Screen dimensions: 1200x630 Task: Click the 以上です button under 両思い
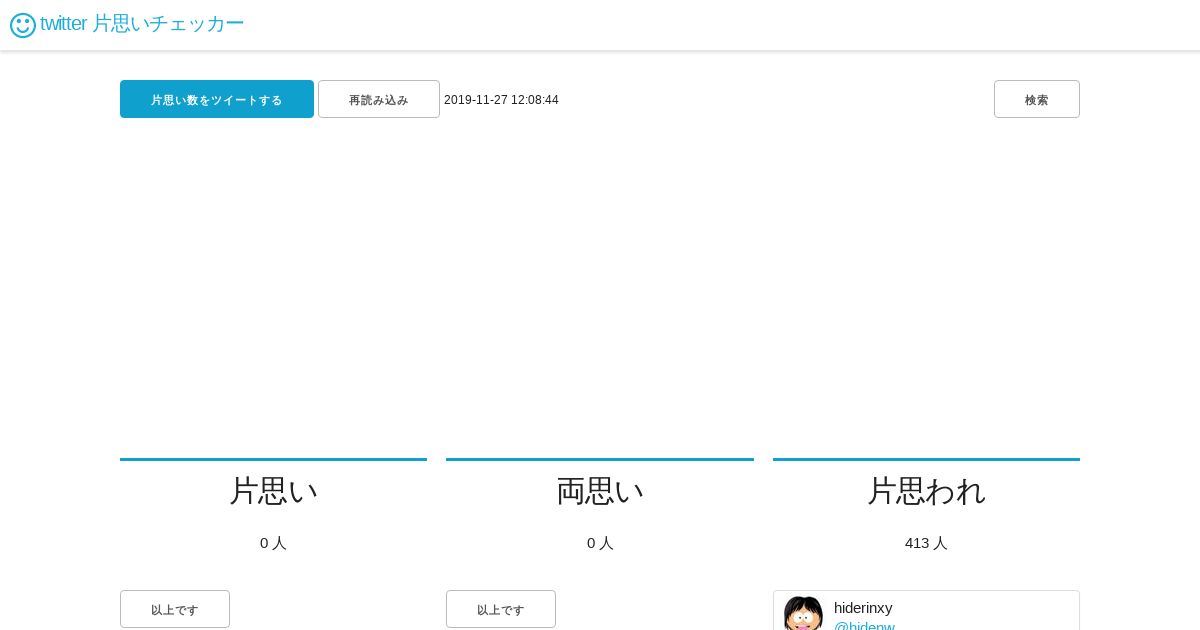501,609
